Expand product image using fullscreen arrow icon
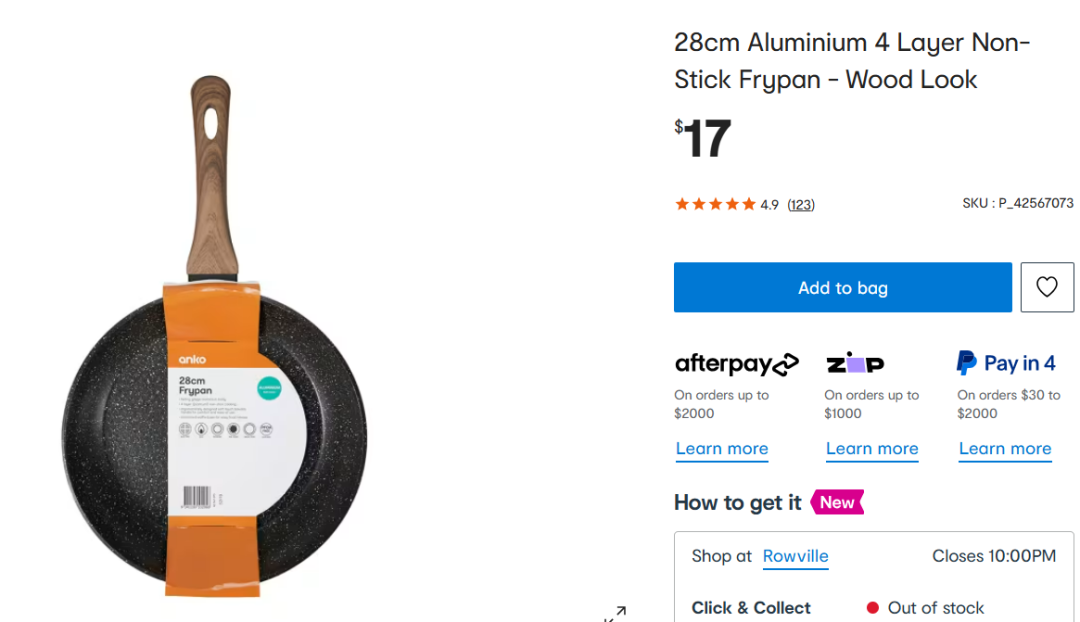This screenshot has height=622, width=1080. (616, 613)
